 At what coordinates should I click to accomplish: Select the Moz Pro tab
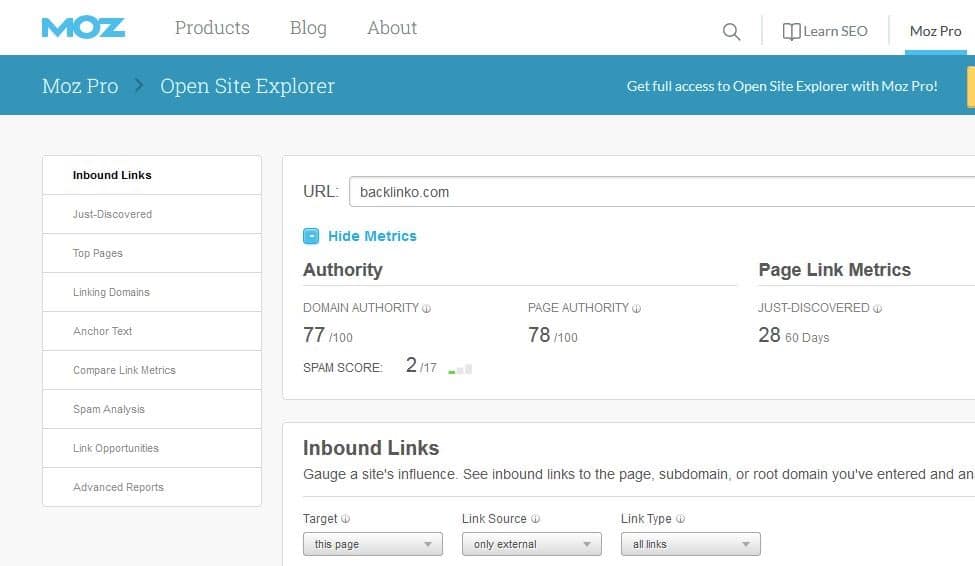[x=935, y=31]
